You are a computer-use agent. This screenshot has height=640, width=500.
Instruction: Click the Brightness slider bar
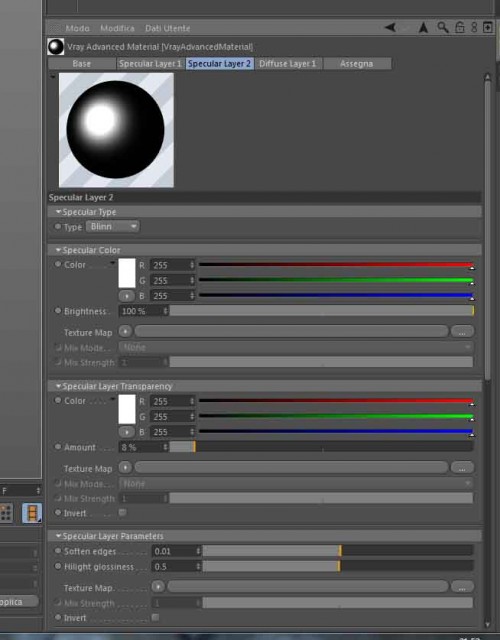pyautogui.click(x=322, y=311)
